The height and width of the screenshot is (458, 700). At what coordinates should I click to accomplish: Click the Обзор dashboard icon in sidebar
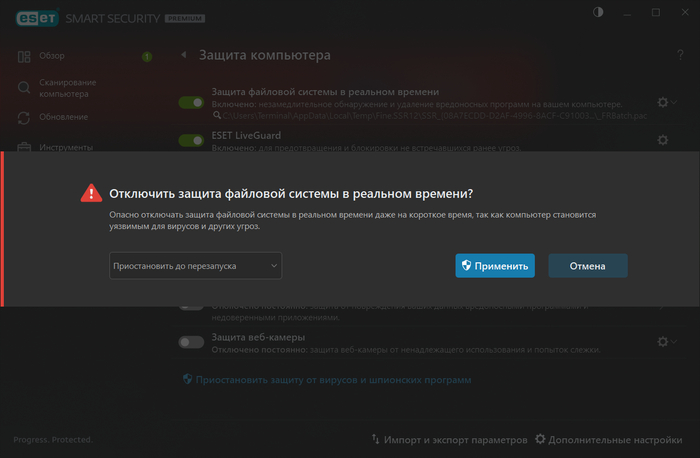[24, 56]
